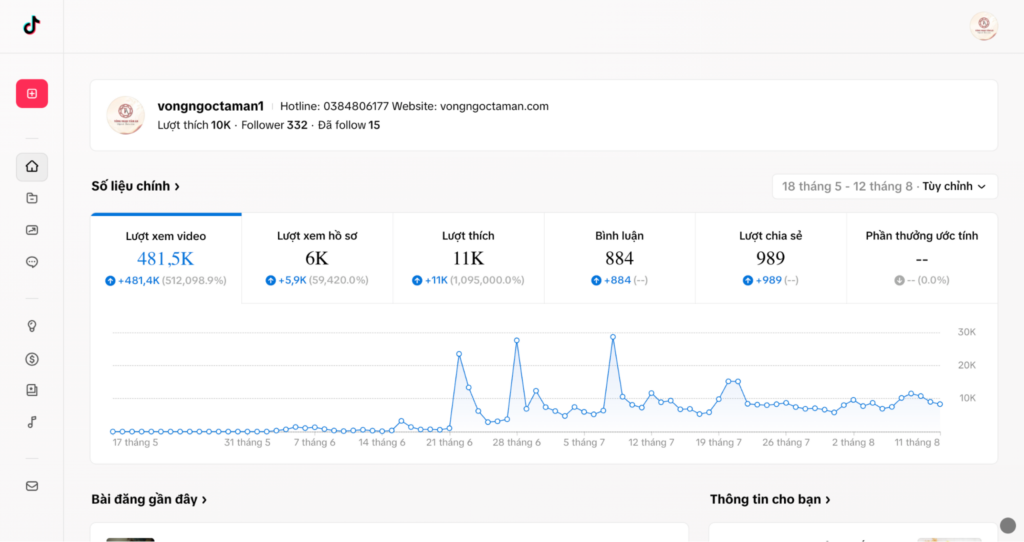Click the red upload plus button
The width and height of the screenshot is (1024, 542).
[32, 93]
